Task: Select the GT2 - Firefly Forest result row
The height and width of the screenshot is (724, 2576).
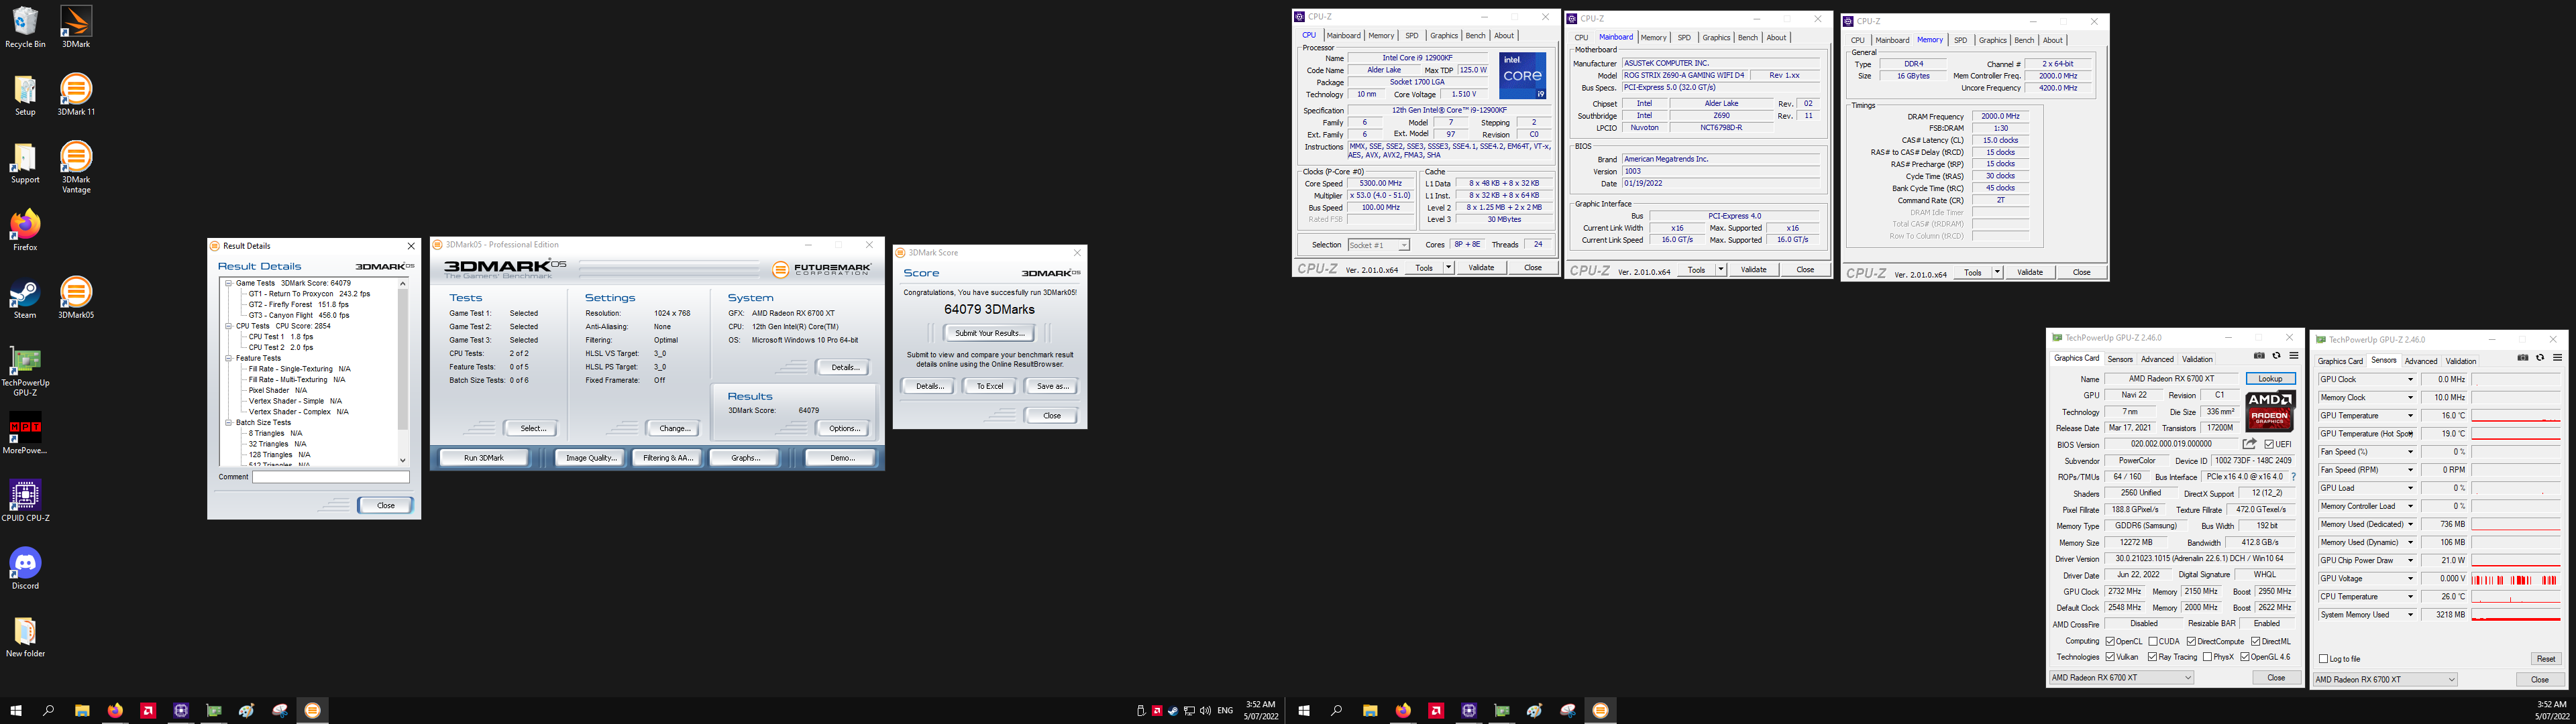Action: point(298,305)
